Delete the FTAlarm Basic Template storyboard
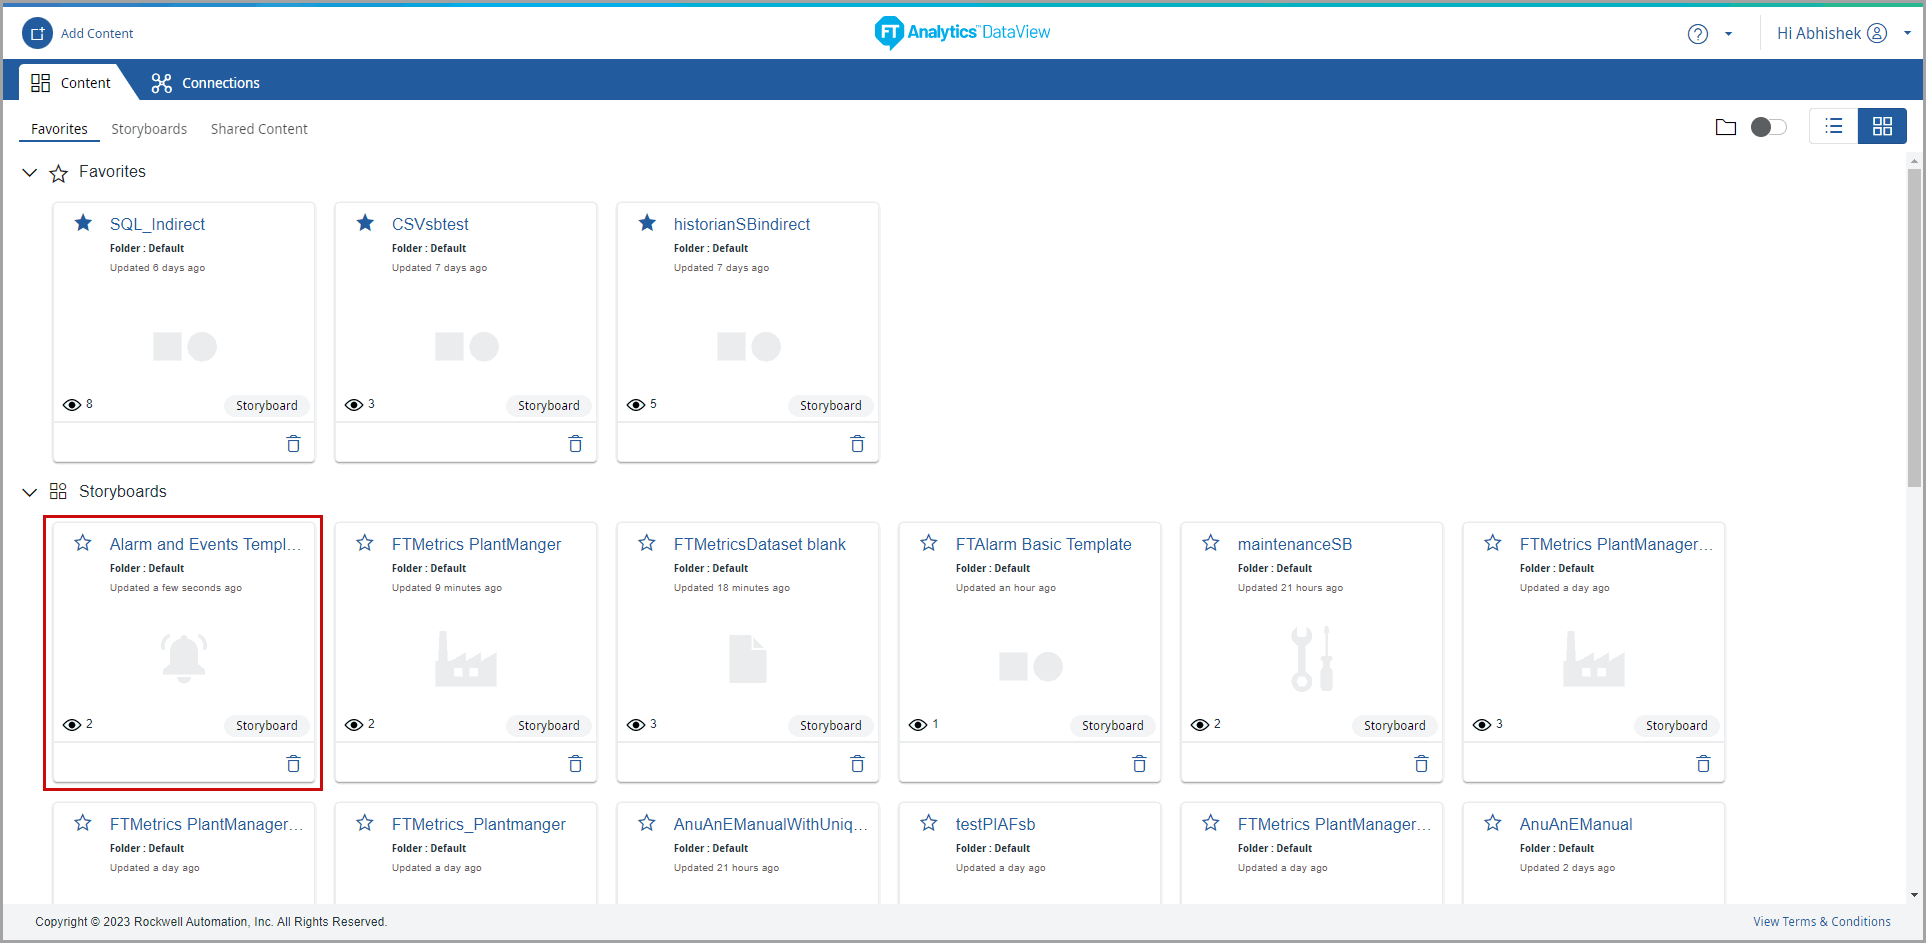This screenshot has height=943, width=1926. pos(1139,764)
